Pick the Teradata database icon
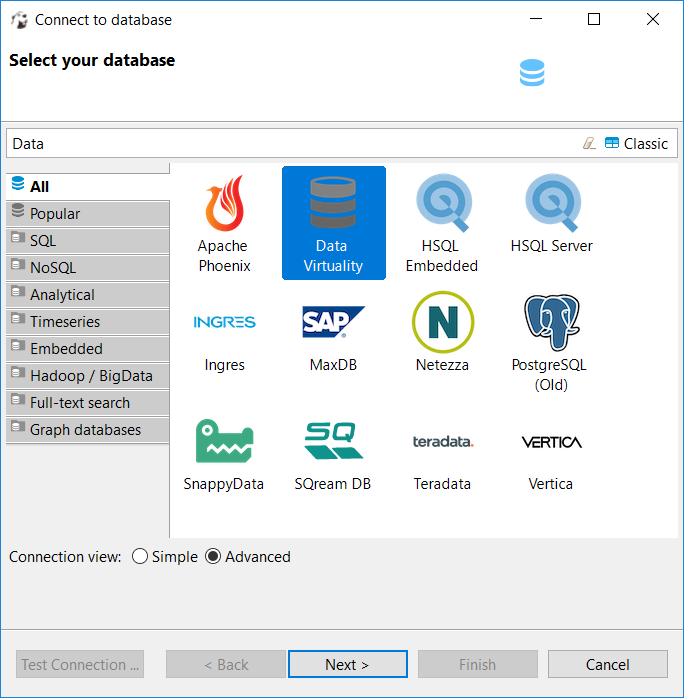Image resolution: width=684 pixels, height=698 pixels. 443,442
